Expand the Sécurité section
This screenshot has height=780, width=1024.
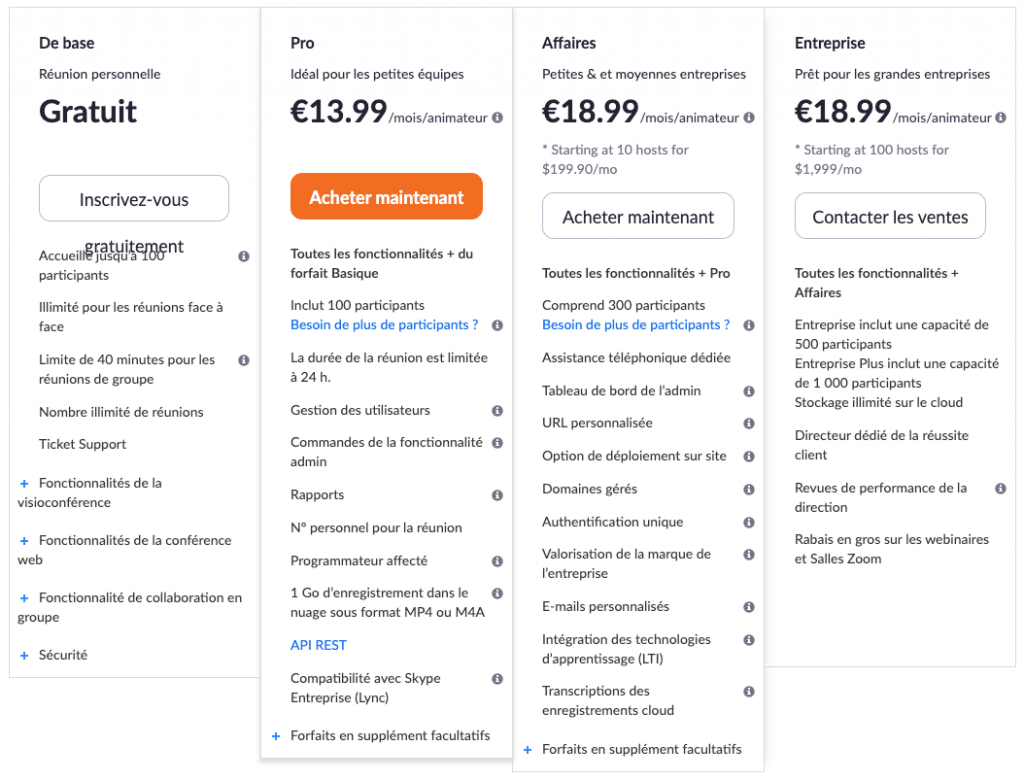pos(24,655)
